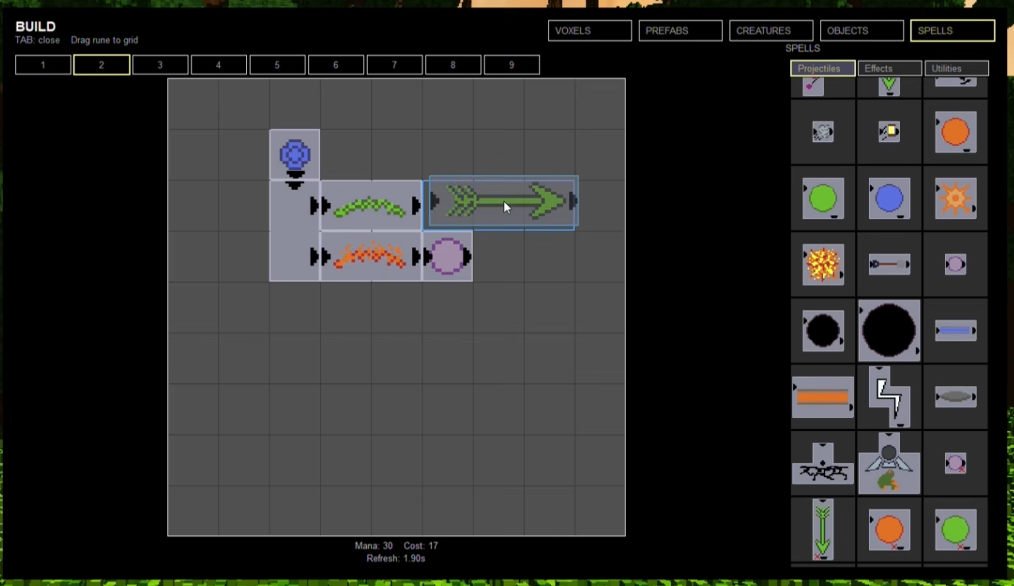Select spell slot 6
Screen dimensions: 1014x586
[336, 65]
